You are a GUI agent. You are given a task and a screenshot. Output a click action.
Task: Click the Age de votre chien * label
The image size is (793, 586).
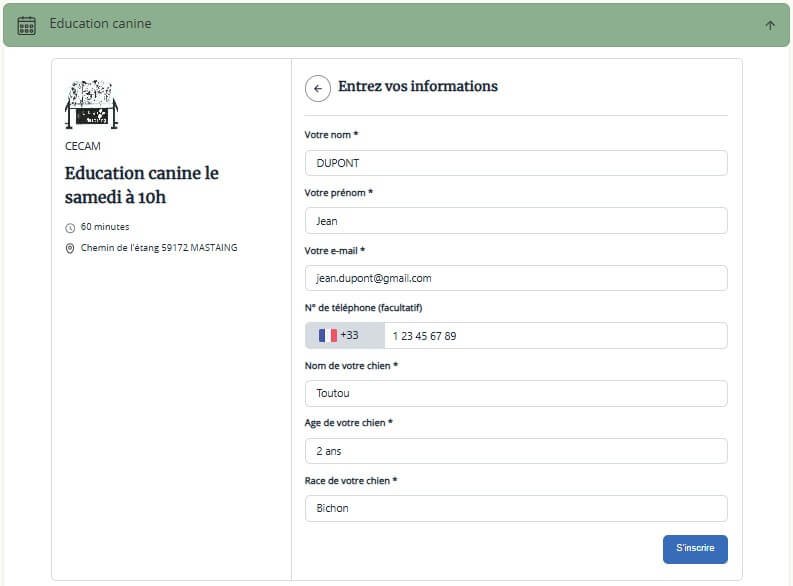(348, 423)
